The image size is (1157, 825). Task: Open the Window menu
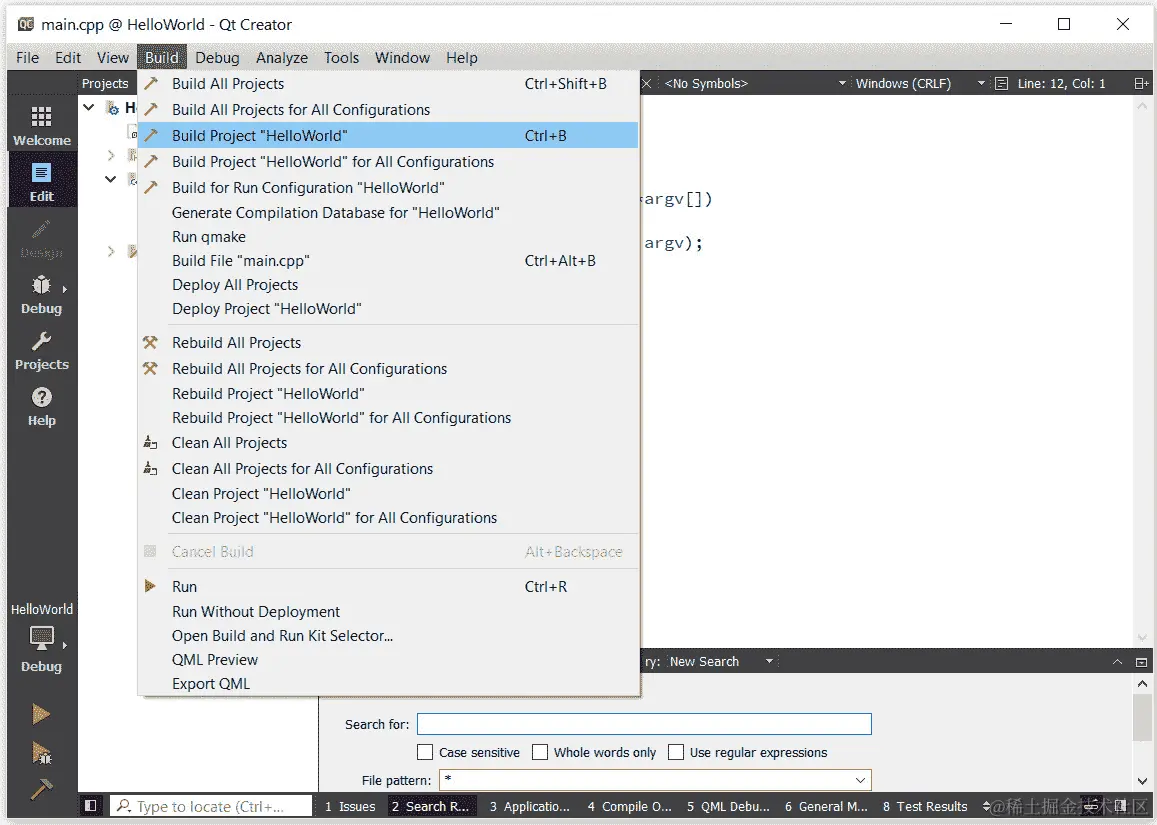pos(402,58)
